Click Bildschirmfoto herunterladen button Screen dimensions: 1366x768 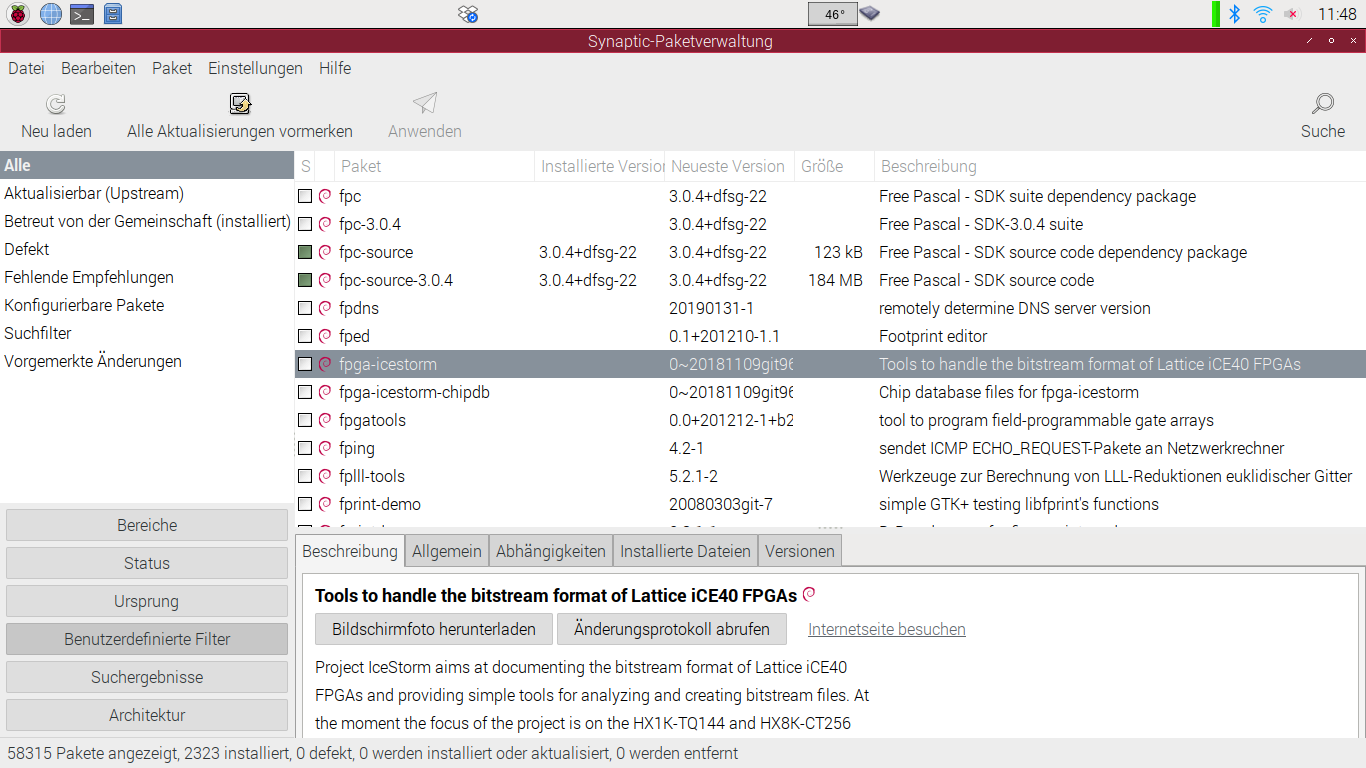(434, 629)
